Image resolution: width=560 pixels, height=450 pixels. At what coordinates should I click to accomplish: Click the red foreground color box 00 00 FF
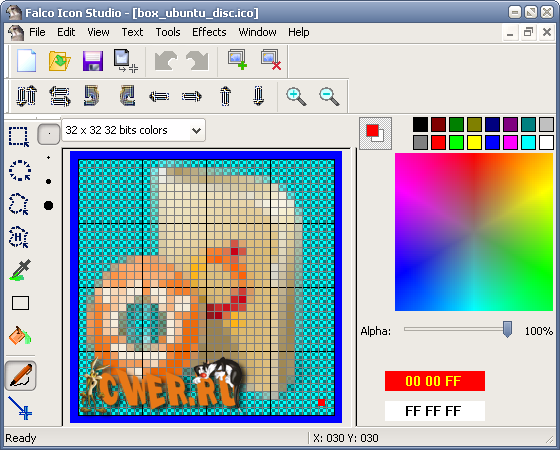[x=435, y=381]
